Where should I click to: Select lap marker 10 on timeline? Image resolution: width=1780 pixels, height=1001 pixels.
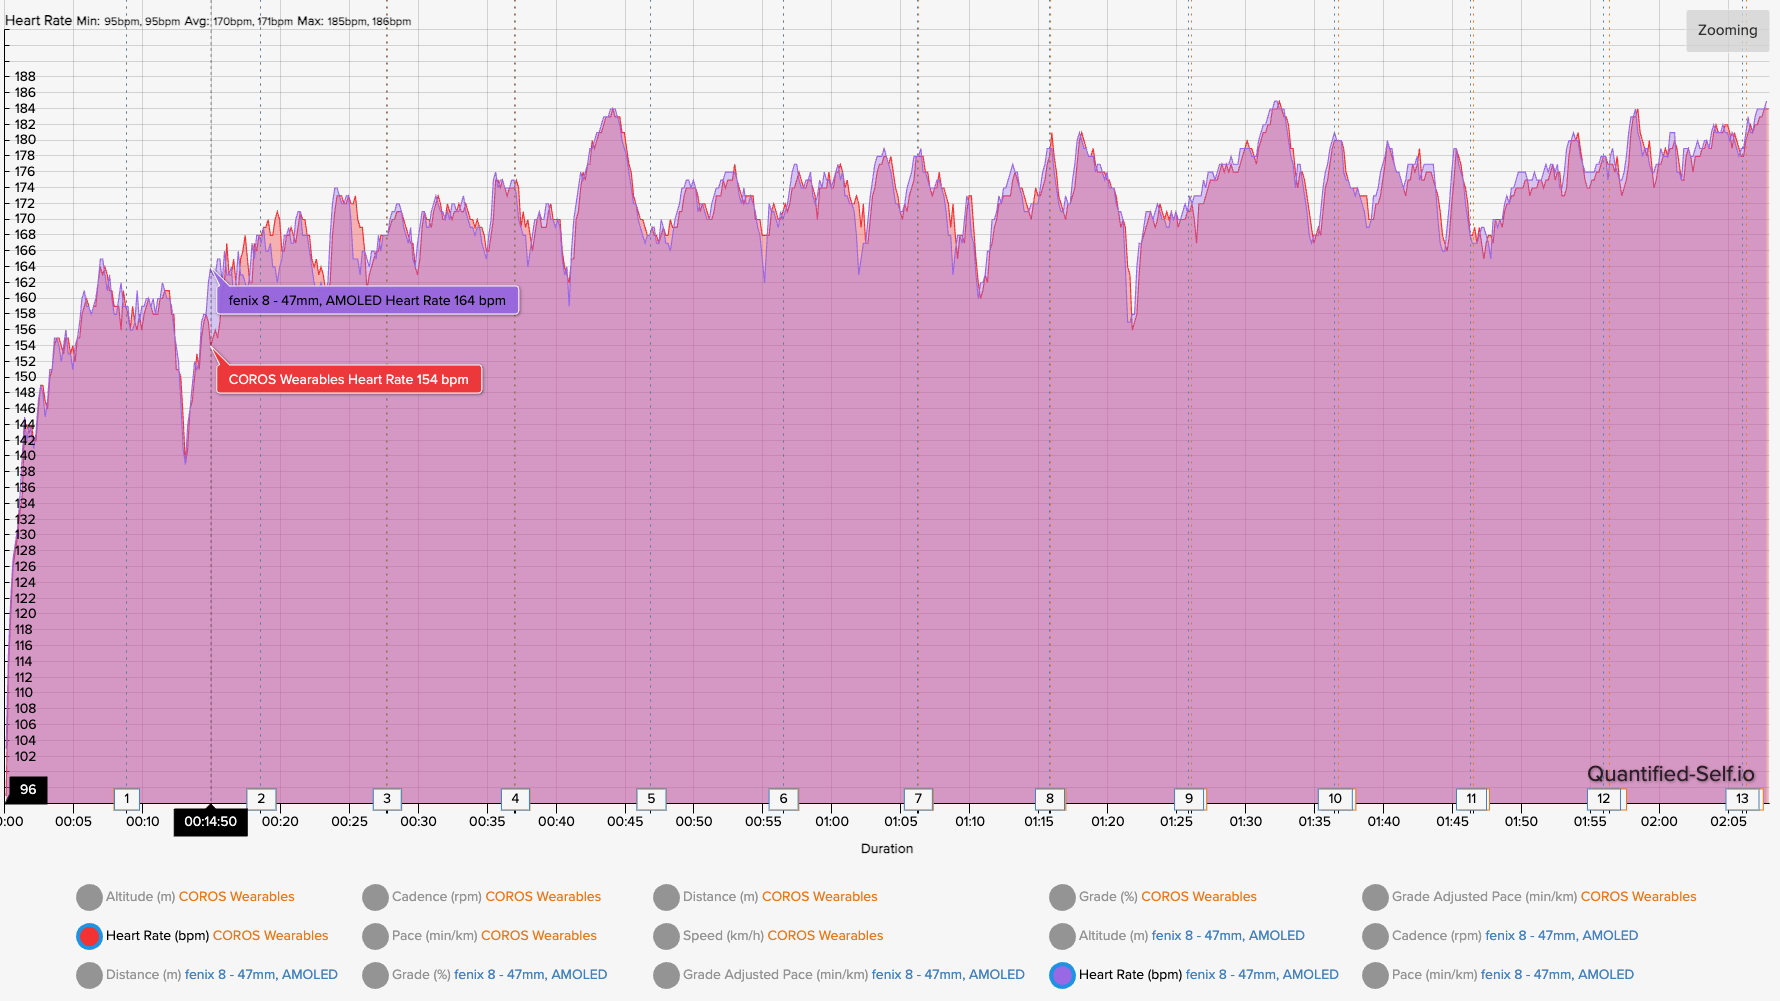coord(1335,799)
